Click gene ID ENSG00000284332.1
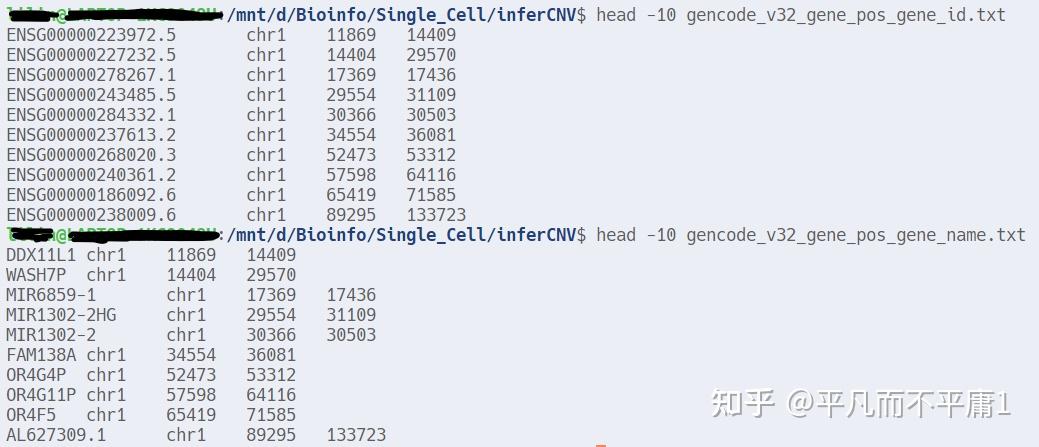1039x447 pixels. (91, 115)
